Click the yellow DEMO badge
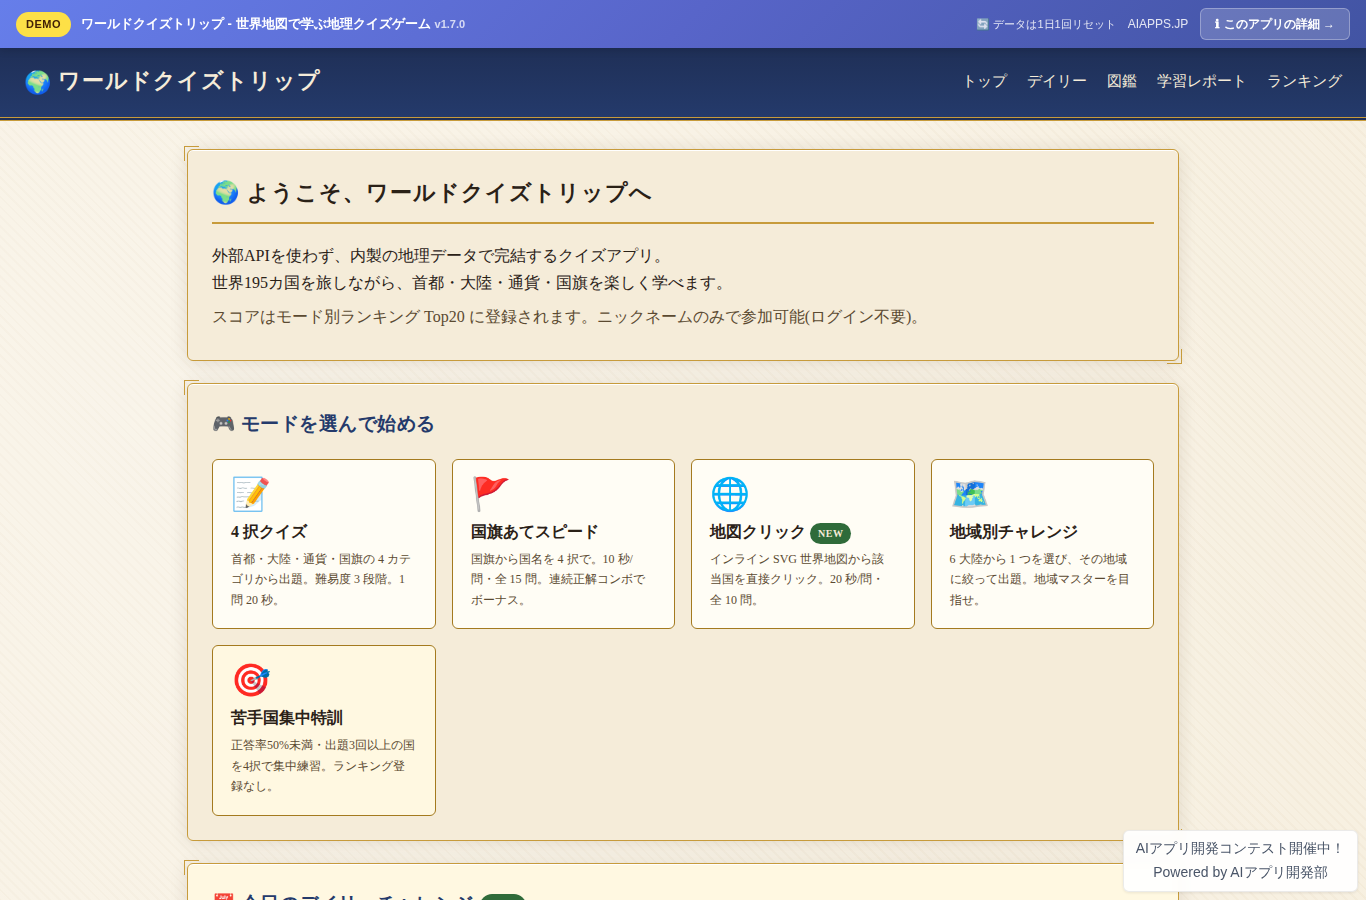 pos(43,24)
